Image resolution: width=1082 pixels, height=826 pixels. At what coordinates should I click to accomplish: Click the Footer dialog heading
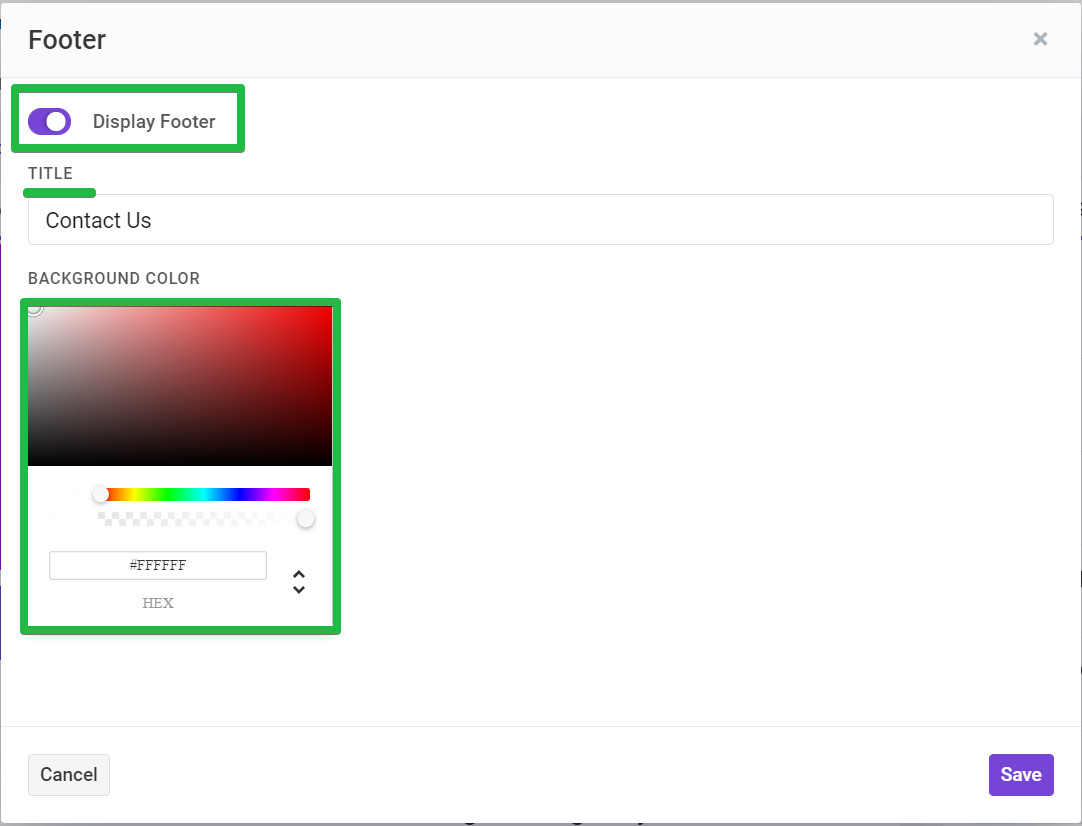[67, 40]
